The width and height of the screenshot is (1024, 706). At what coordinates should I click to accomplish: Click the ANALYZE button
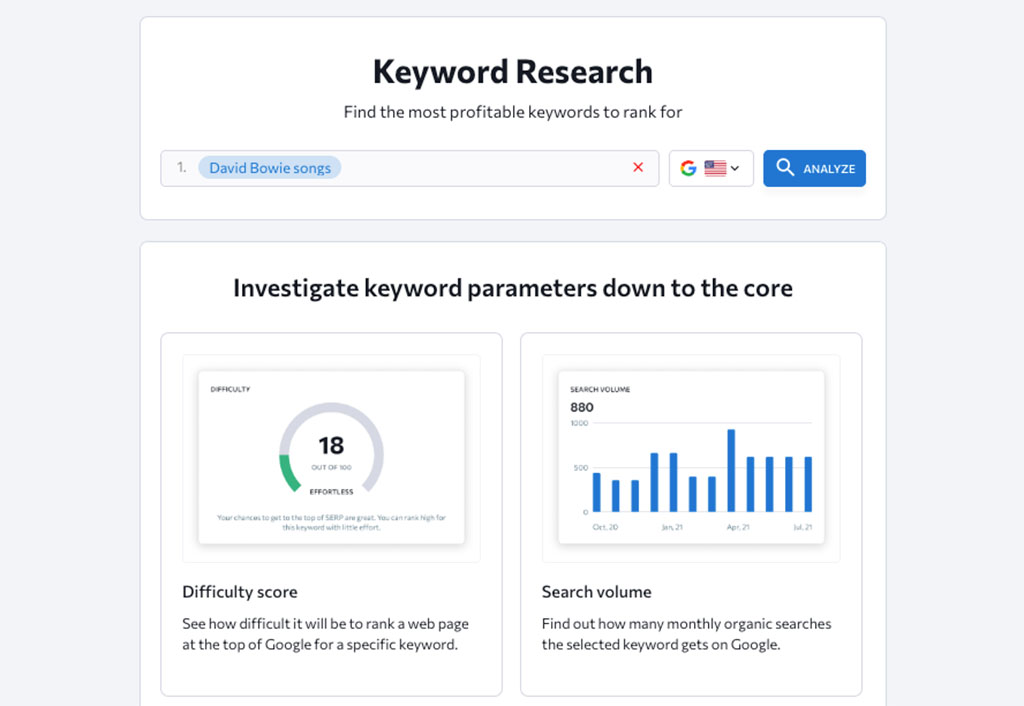coord(814,168)
